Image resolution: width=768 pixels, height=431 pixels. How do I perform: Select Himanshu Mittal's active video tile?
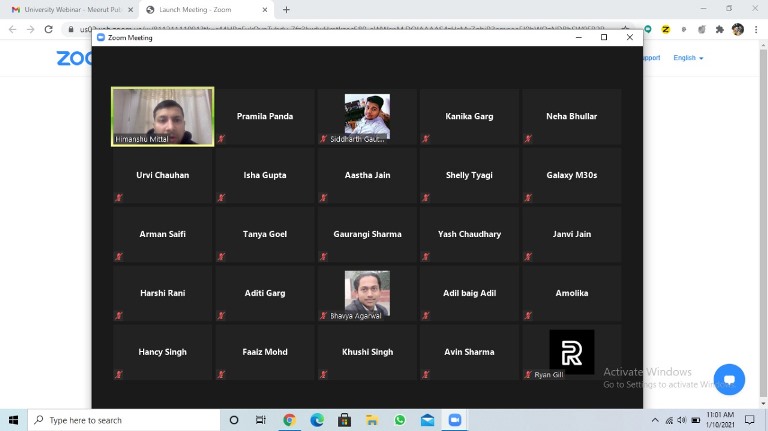point(162,116)
